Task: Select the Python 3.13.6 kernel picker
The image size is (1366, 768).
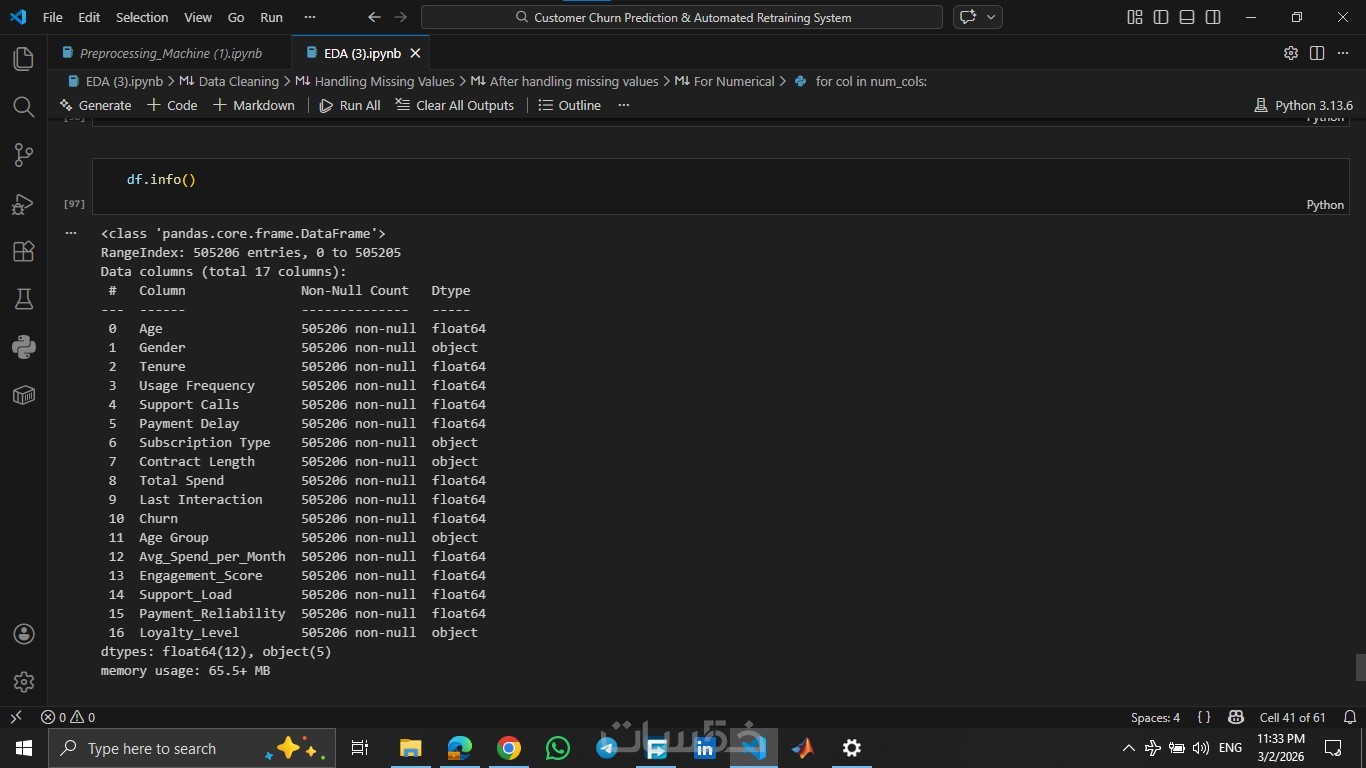Action: [x=1303, y=105]
